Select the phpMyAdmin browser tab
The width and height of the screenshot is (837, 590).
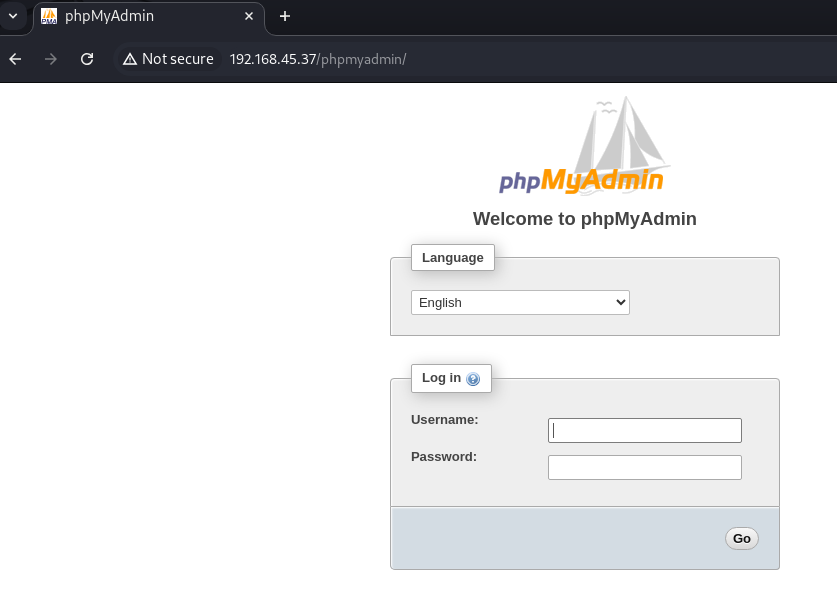pos(149,17)
